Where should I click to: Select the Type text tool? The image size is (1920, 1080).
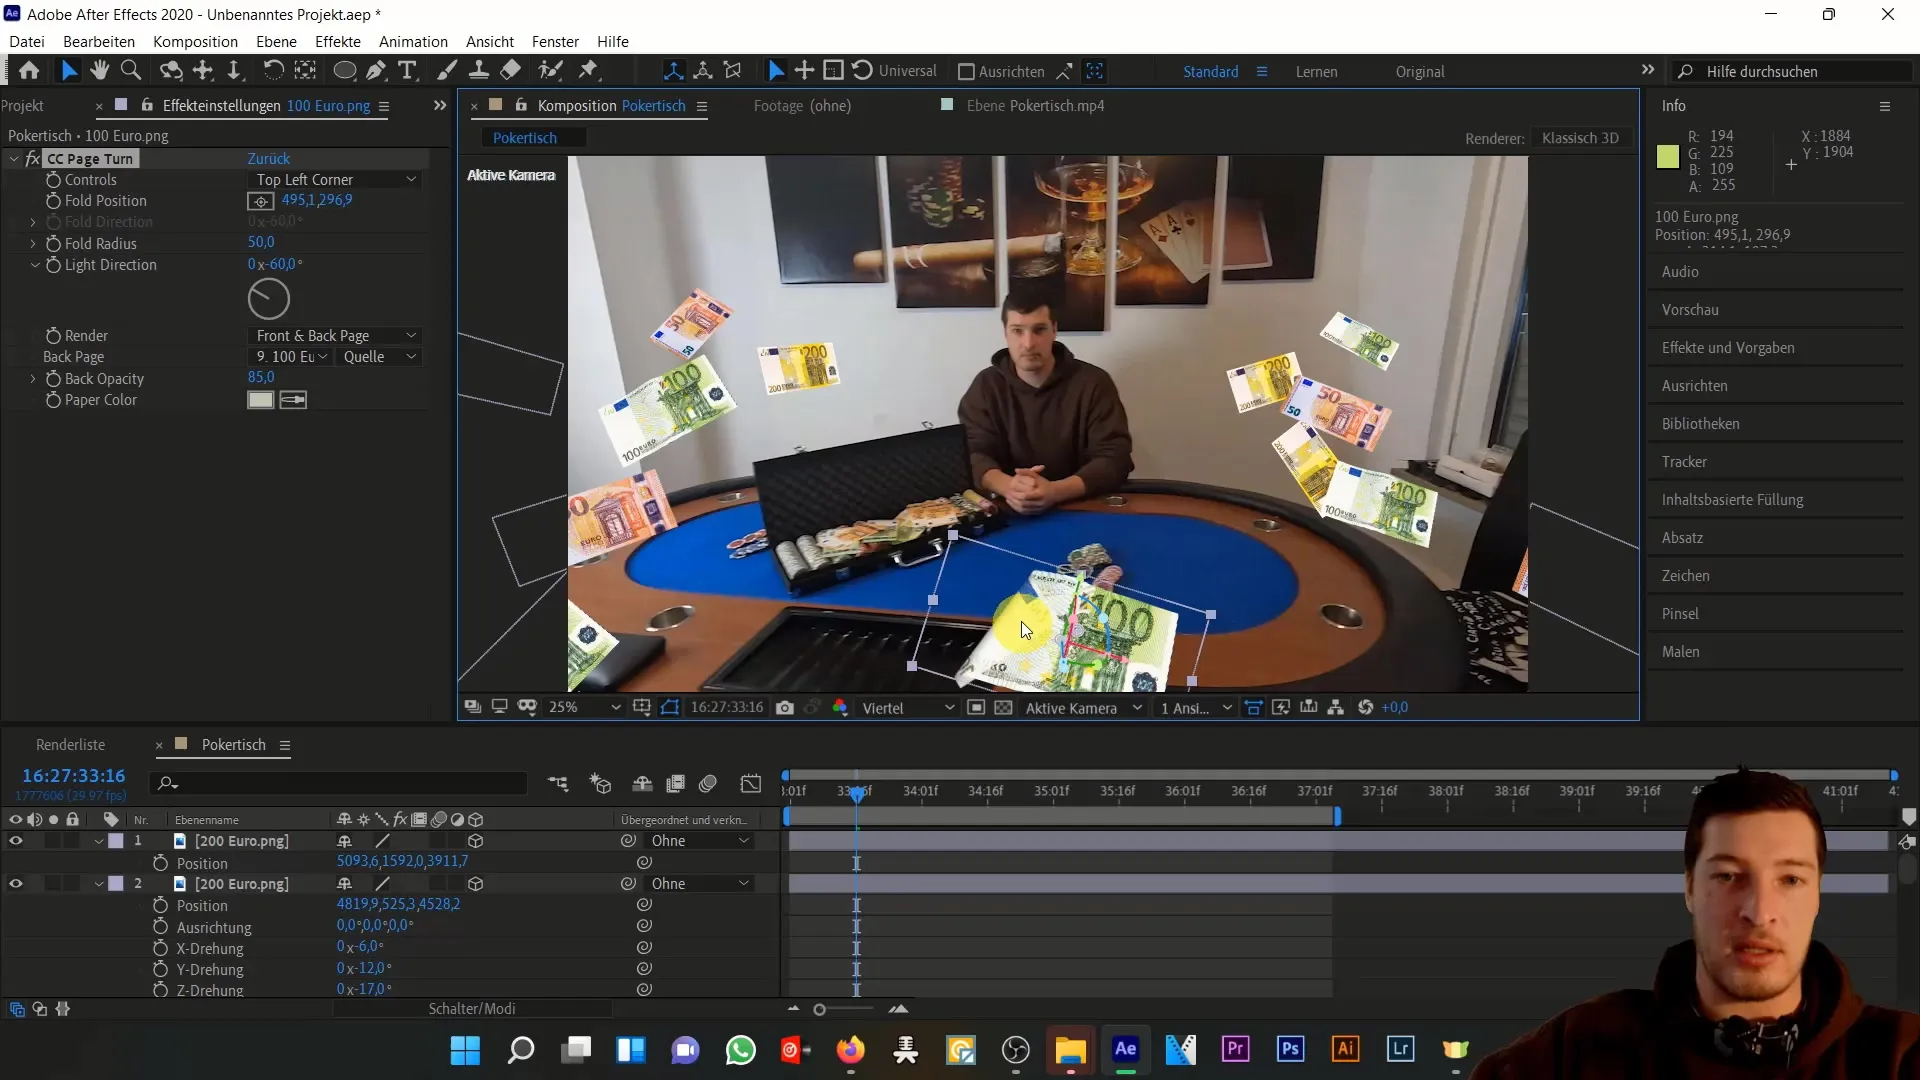[407, 70]
